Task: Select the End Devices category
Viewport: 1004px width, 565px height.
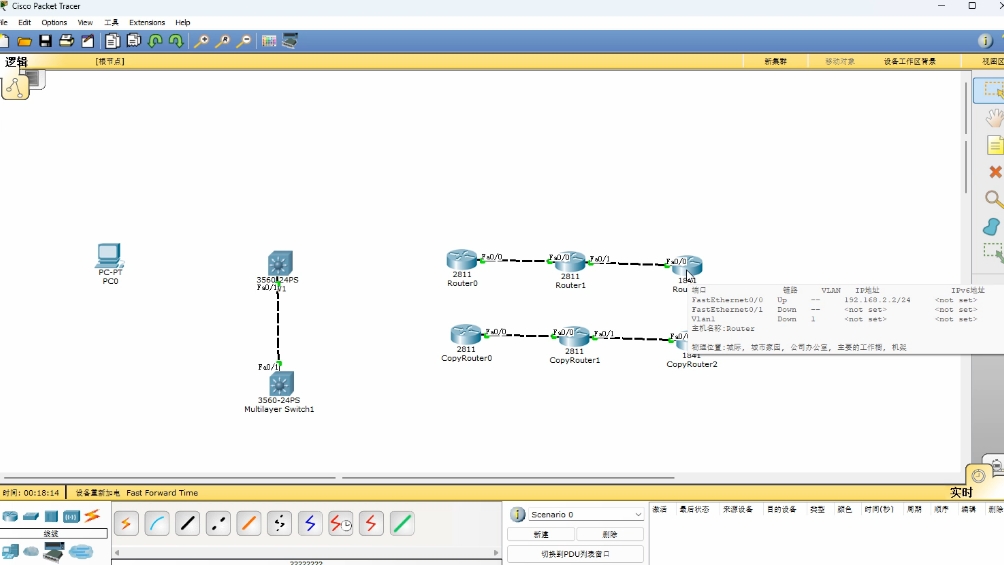Action: tap(10, 551)
